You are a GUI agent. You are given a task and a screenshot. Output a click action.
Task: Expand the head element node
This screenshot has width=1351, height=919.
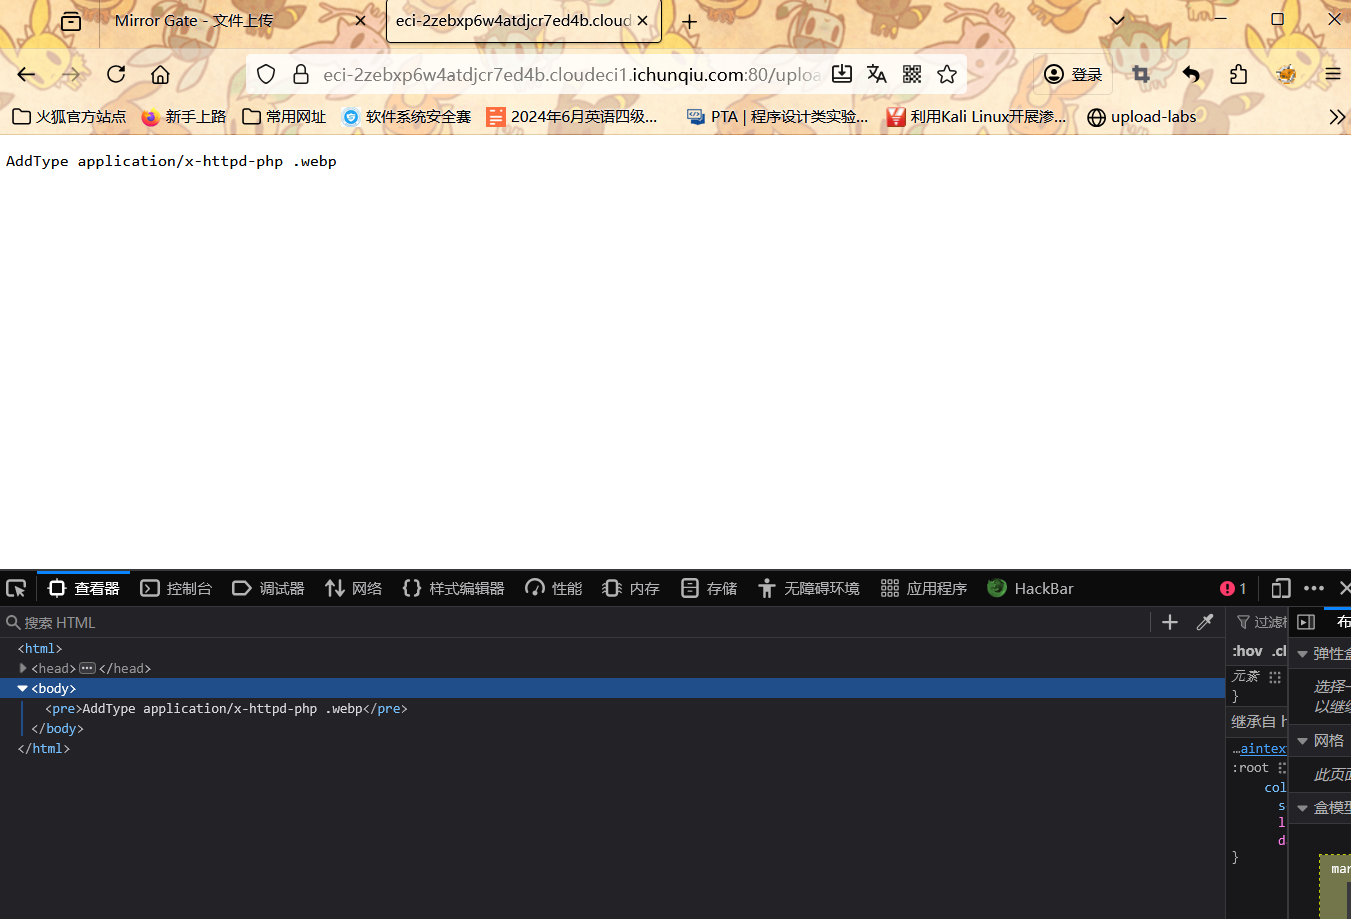tap(23, 668)
